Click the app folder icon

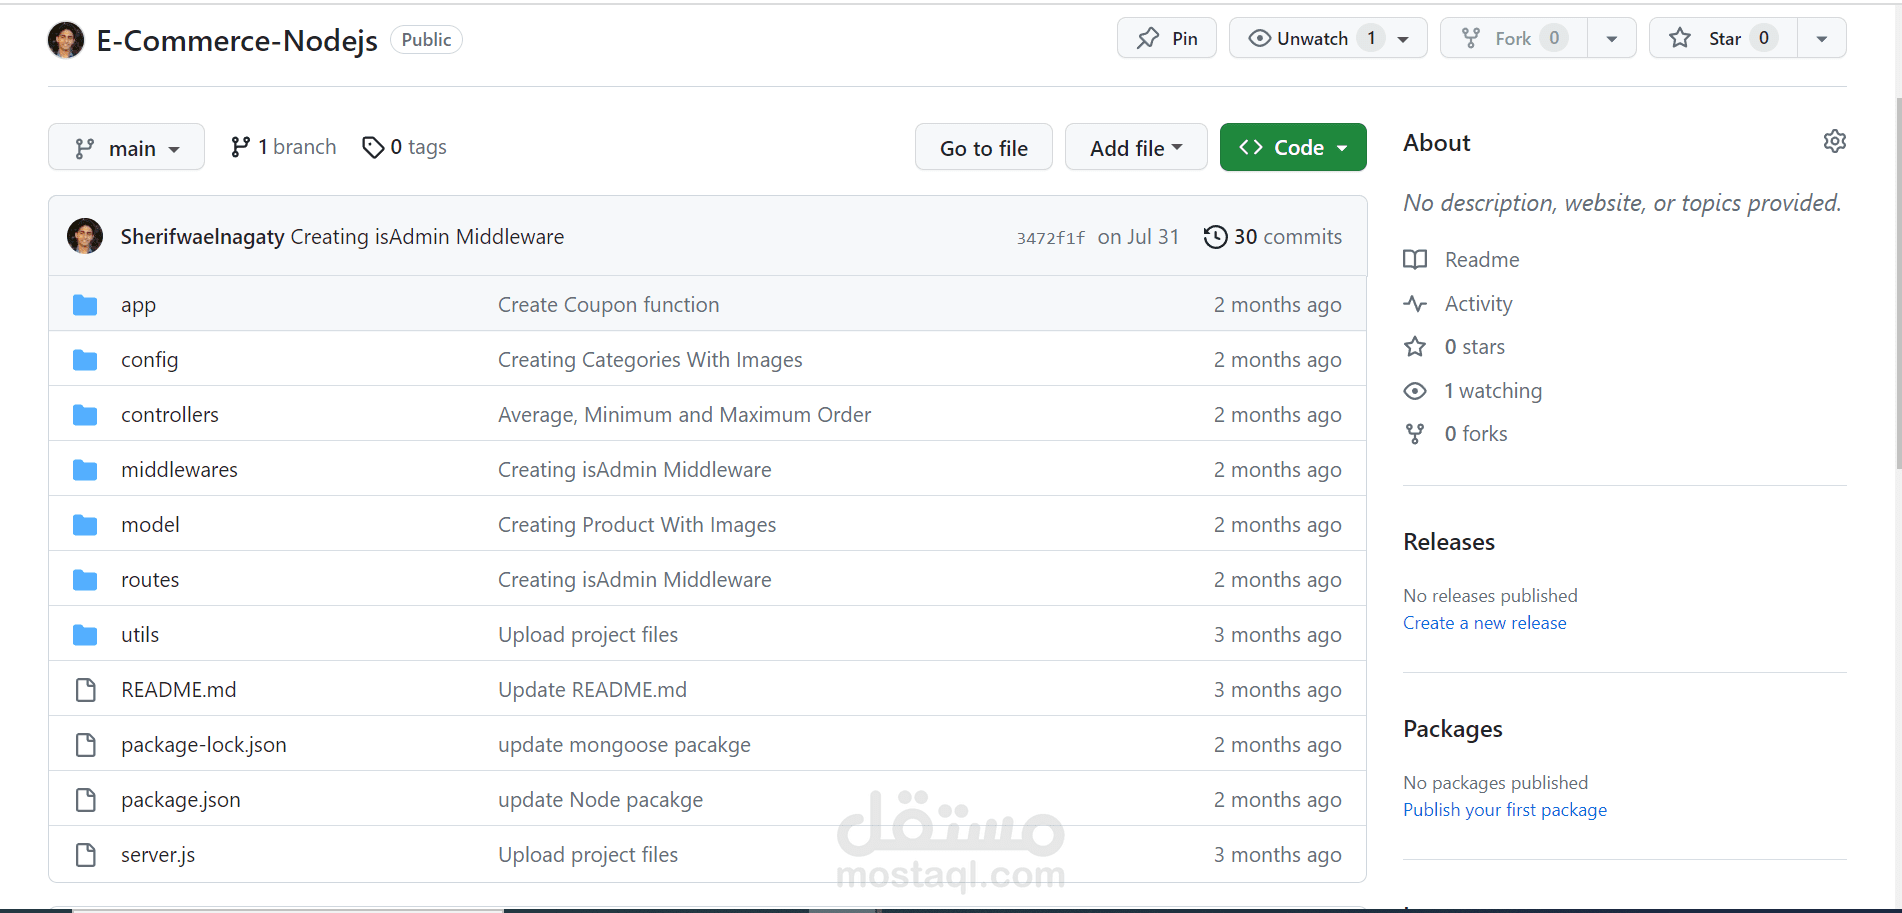coord(85,305)
